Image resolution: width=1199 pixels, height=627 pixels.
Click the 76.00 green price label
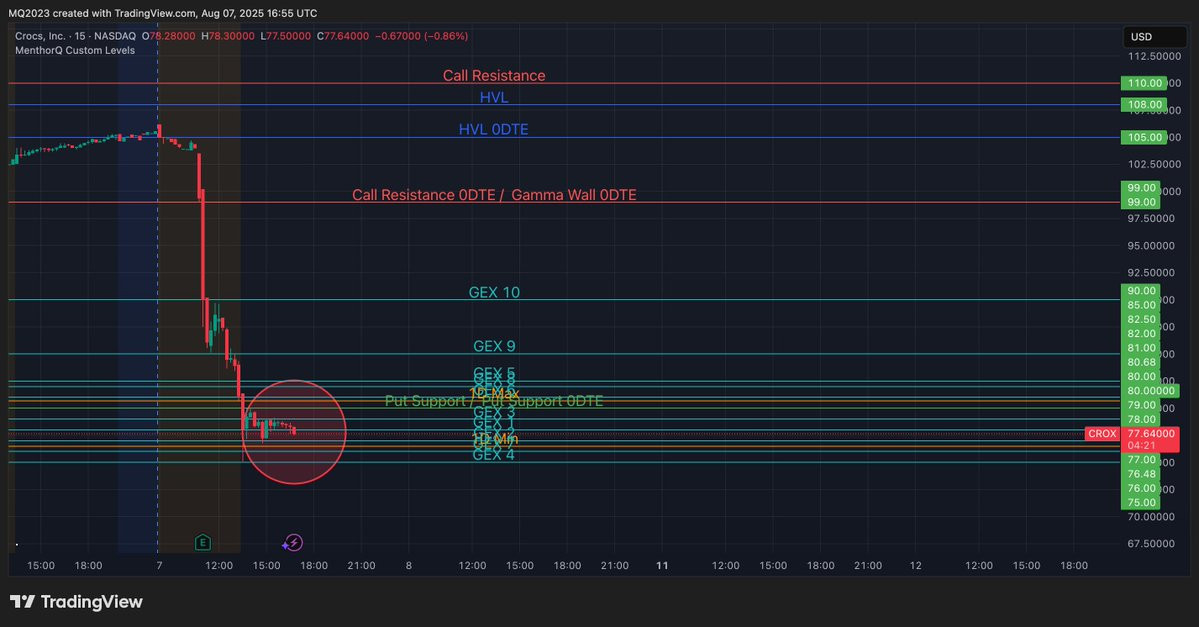click(1141, 489)
